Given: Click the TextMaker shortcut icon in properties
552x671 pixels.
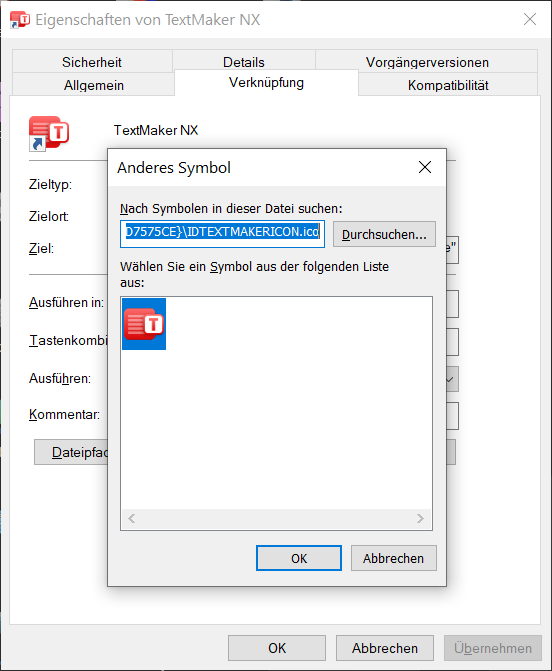Looking at the screenshot, I should [49, 134].
